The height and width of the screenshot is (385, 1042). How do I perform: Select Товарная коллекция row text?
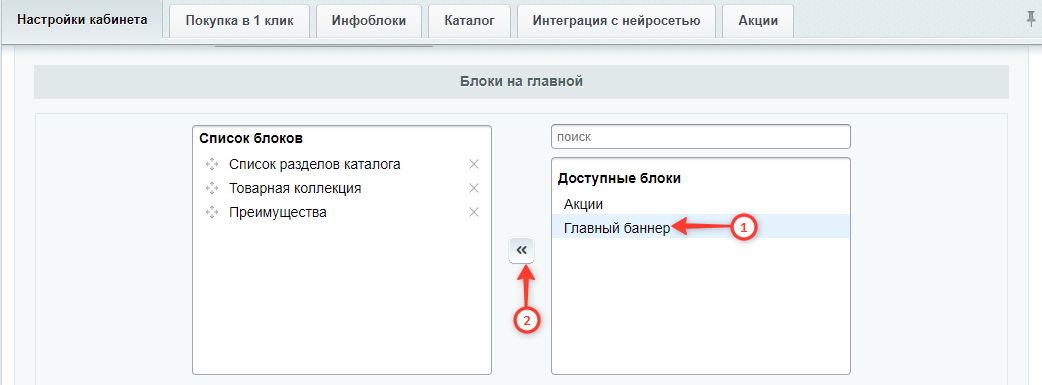click(295, 188)
